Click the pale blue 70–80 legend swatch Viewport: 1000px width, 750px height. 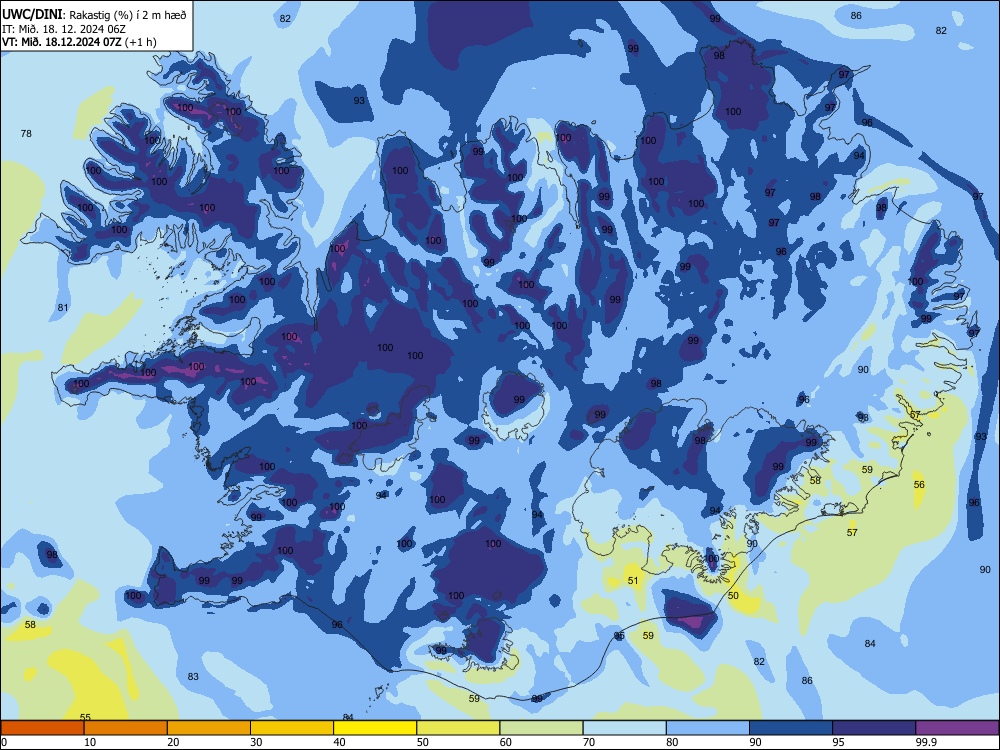pos(624,728)
